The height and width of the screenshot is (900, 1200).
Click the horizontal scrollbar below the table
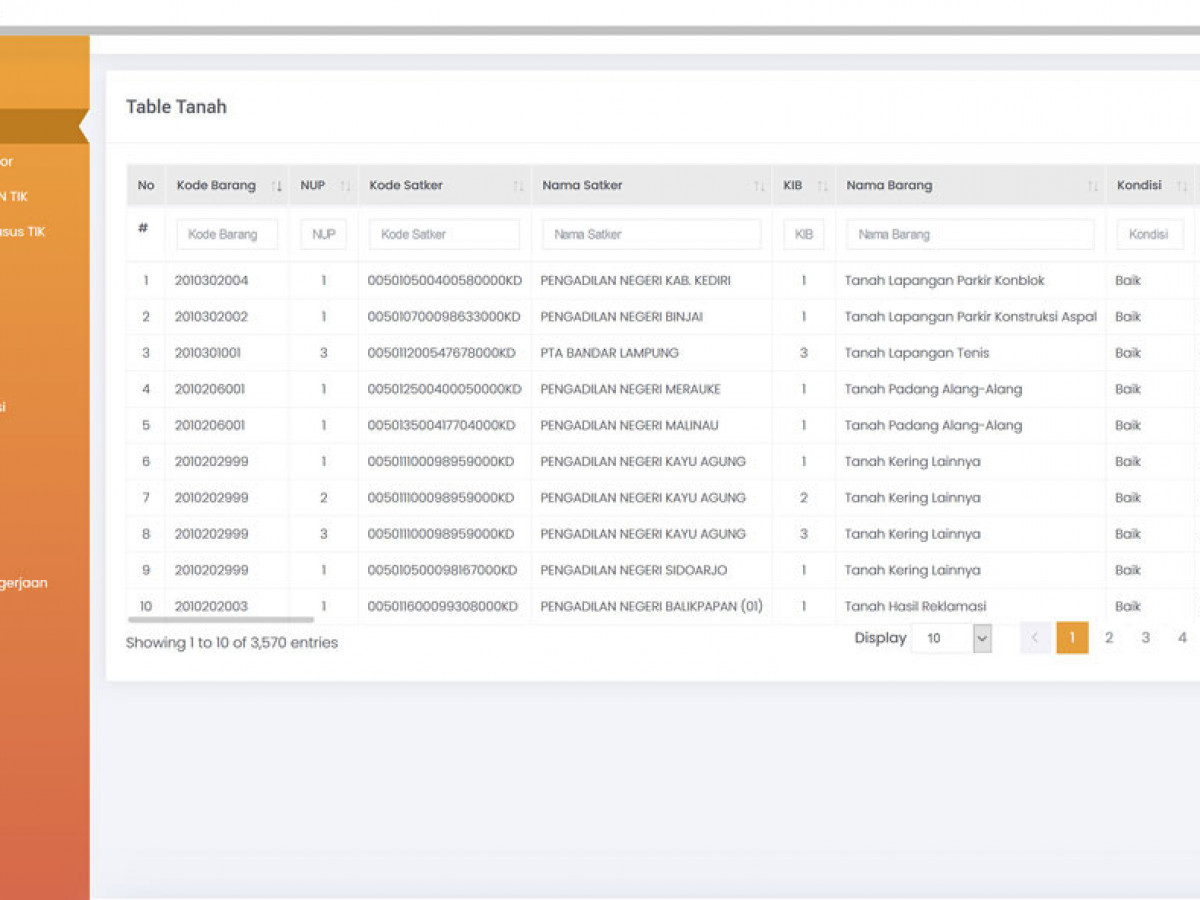coord(220,620)
